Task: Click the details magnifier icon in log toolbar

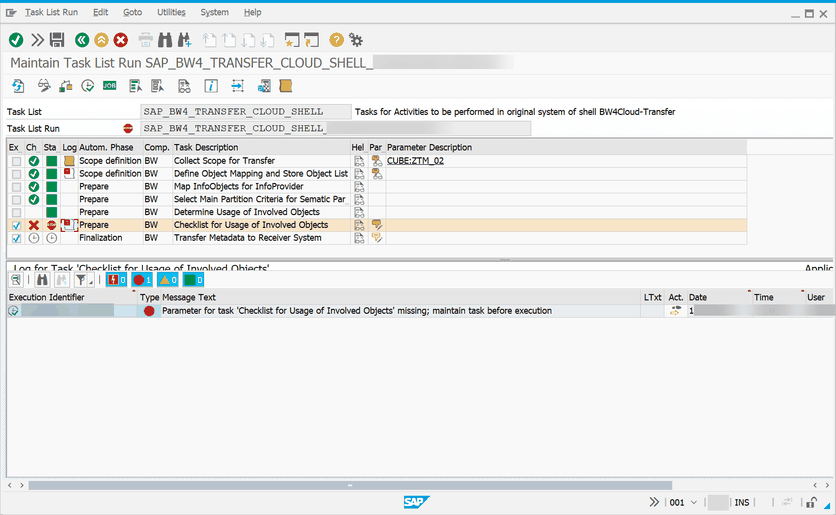Action: tap(16, 280)
